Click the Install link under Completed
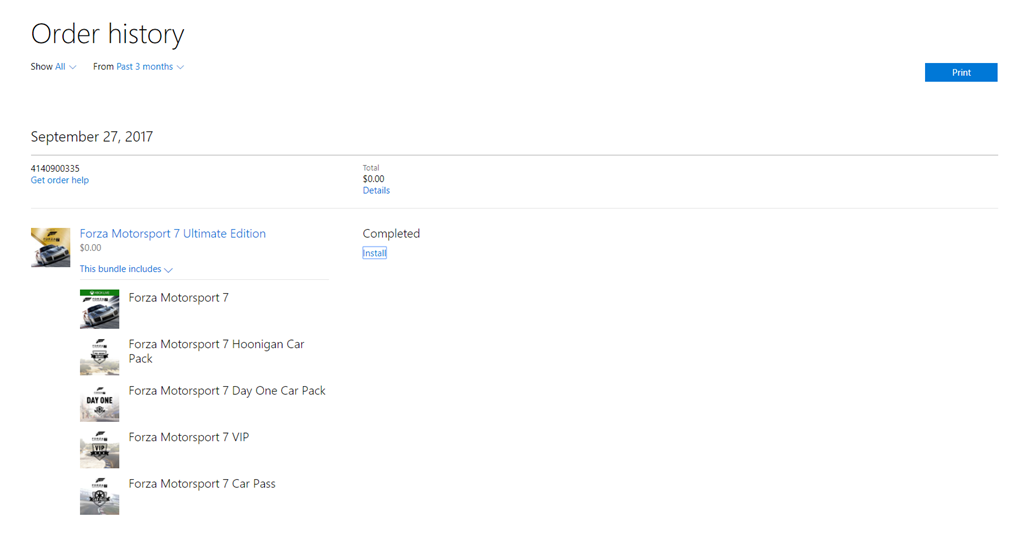 pyautogui.click(x=374, y=253)
